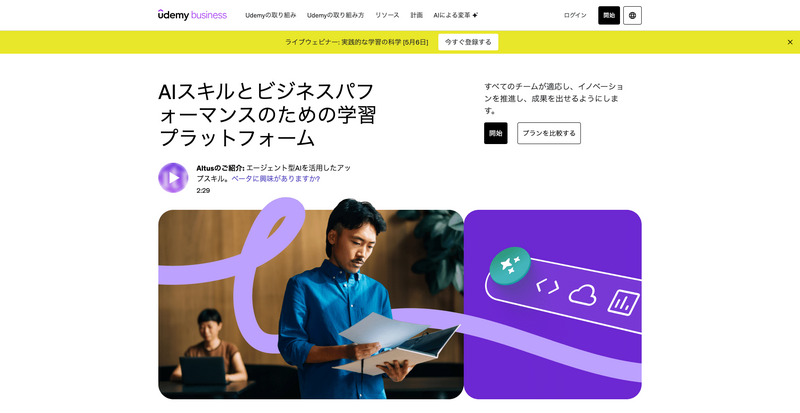Click the code brackets icon
800x413 pixels.
click(547, 286)
